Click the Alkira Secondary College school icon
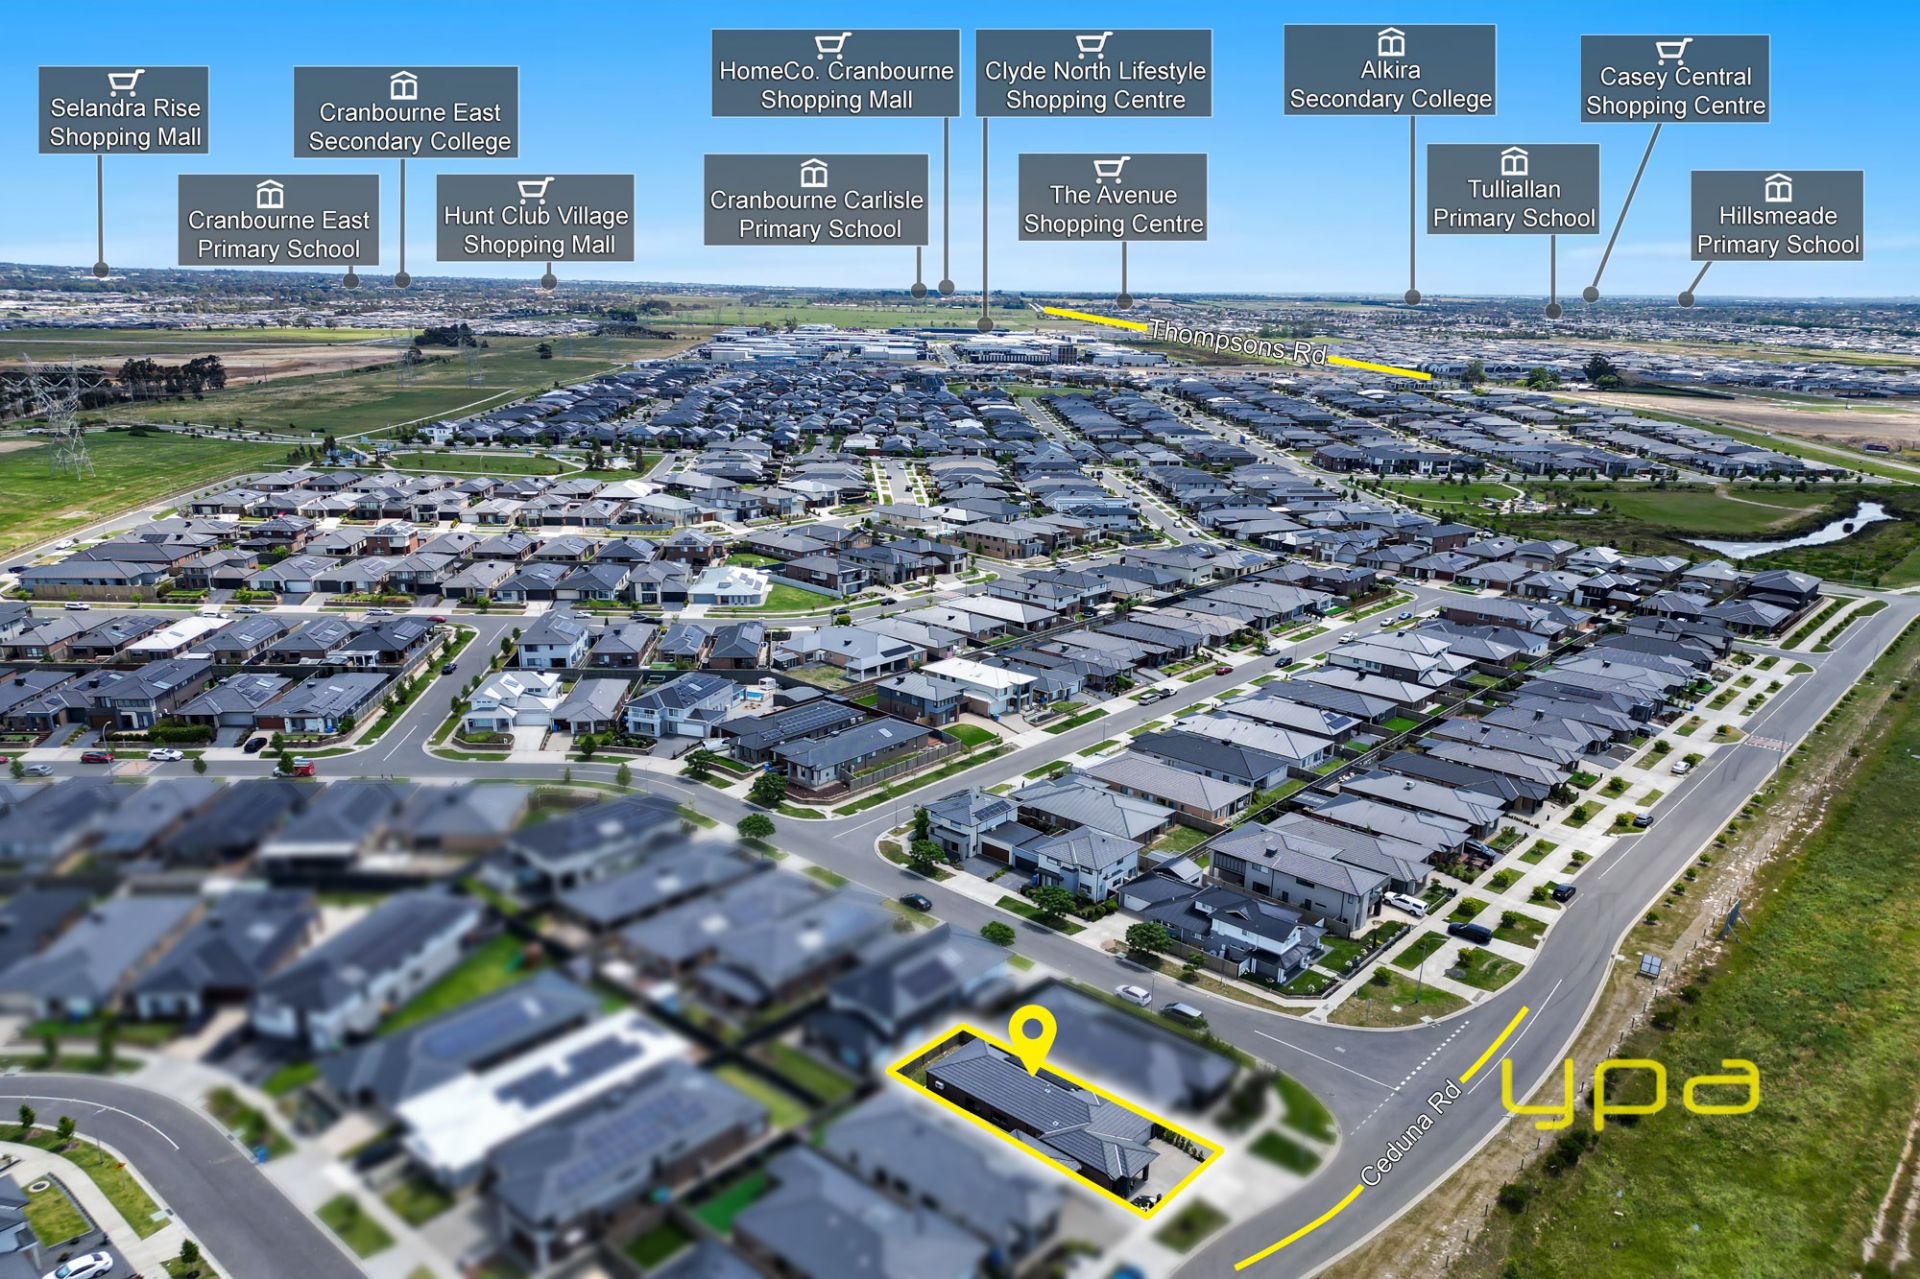 (x=1391, y=43)
